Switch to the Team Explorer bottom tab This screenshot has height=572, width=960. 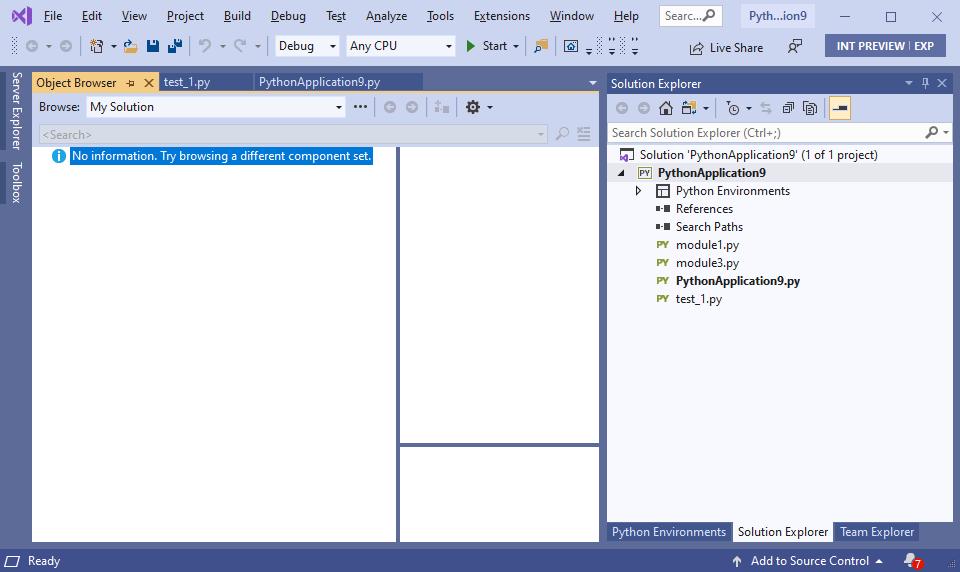(877, 532)
